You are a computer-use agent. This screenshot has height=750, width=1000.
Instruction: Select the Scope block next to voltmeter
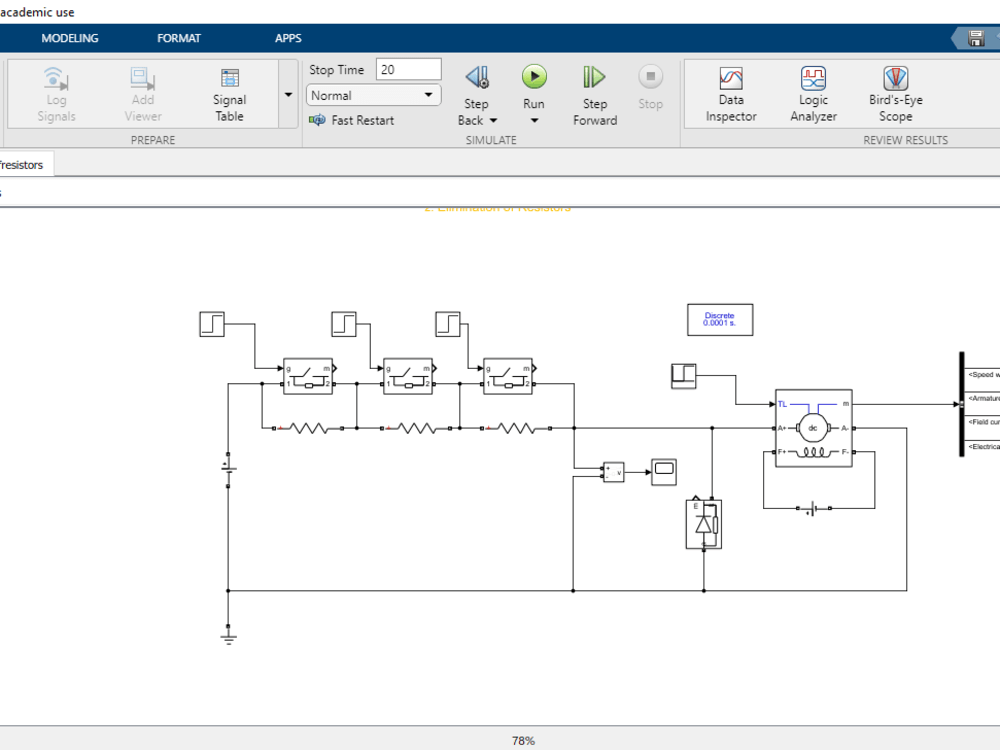pyautogui.click(x=663, y=472)
